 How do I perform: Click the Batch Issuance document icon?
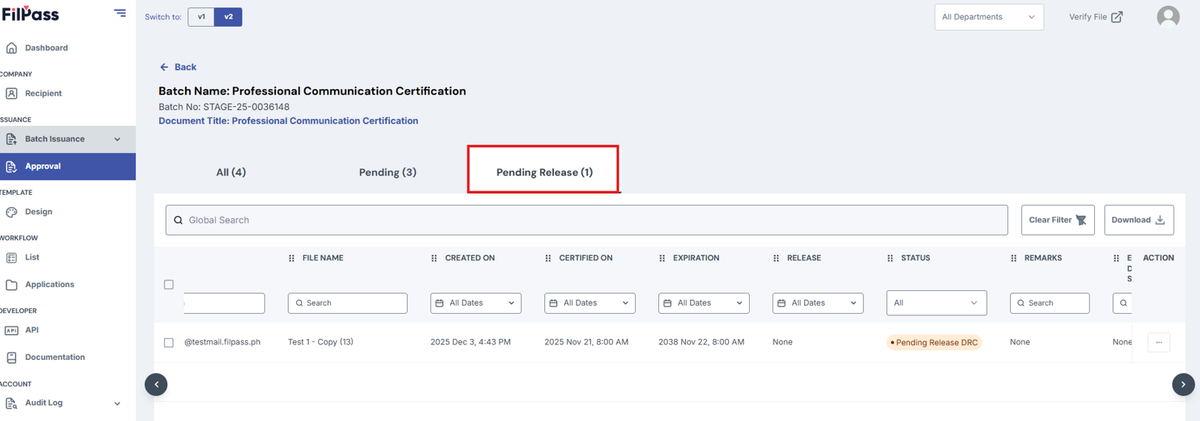pyautogui.click(x=11, y=139)
